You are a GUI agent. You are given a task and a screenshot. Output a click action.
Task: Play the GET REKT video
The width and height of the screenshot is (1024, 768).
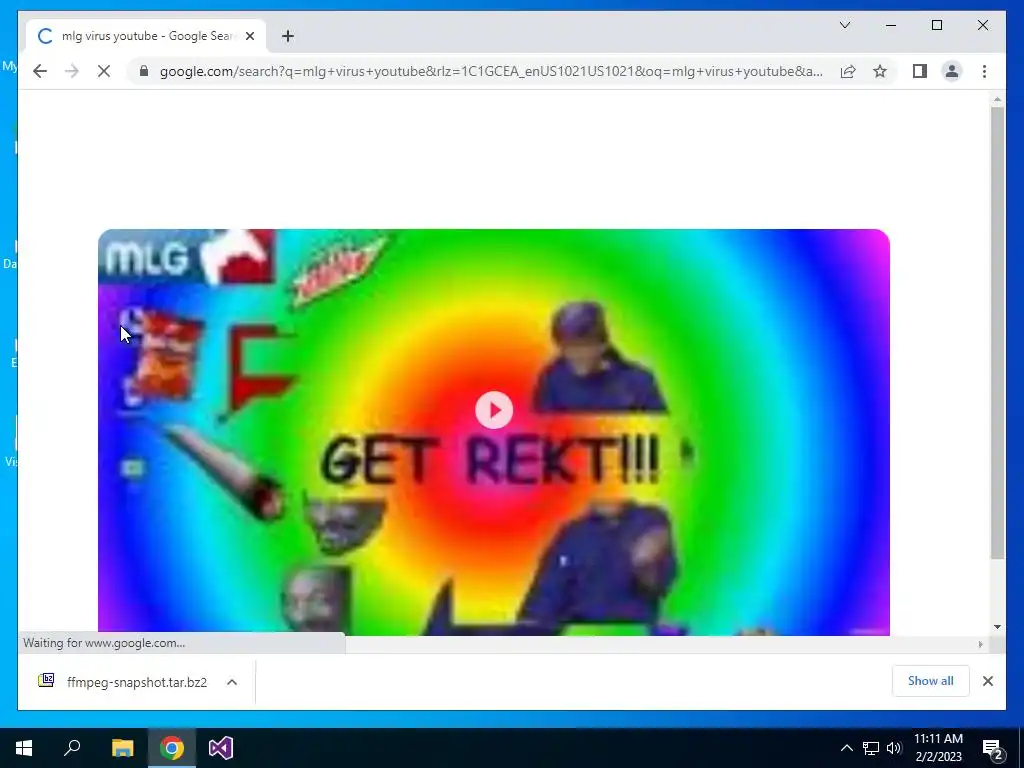tap(494, 410)
